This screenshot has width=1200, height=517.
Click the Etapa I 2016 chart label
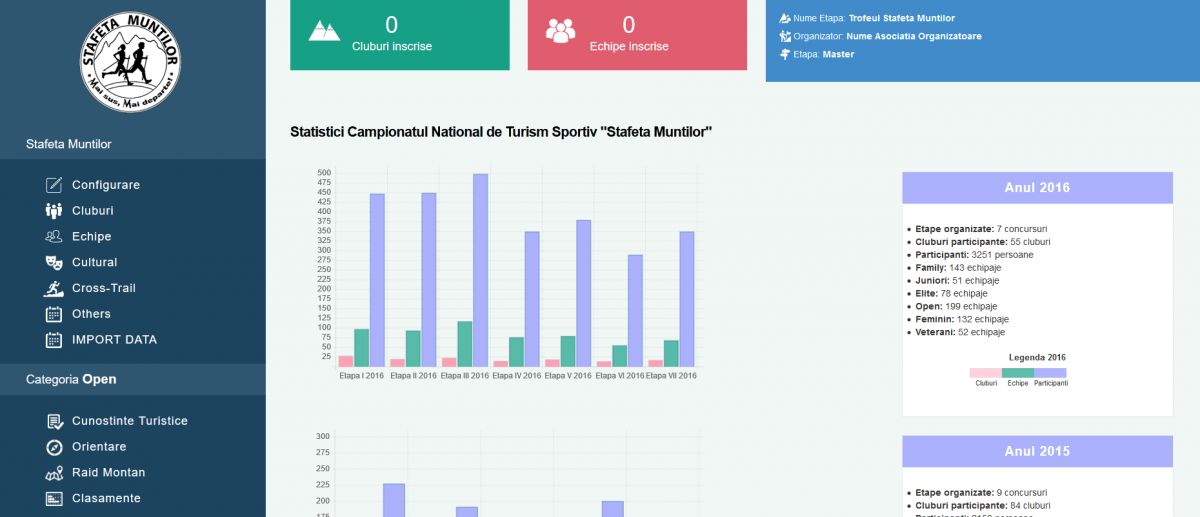pos(362,376)
